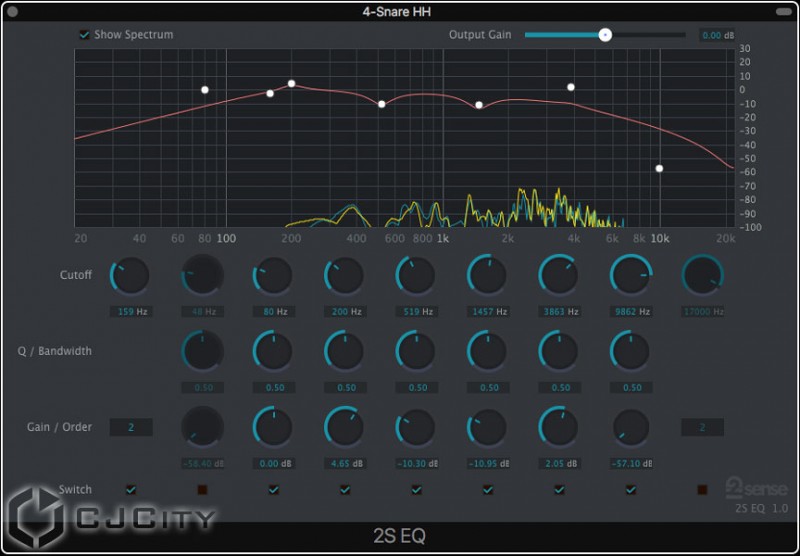The height and width of the screenshot is (556, 800).
Task: Click the 4.65 dB gain value field
Action: pyautogui.click(x=345, y=464)
